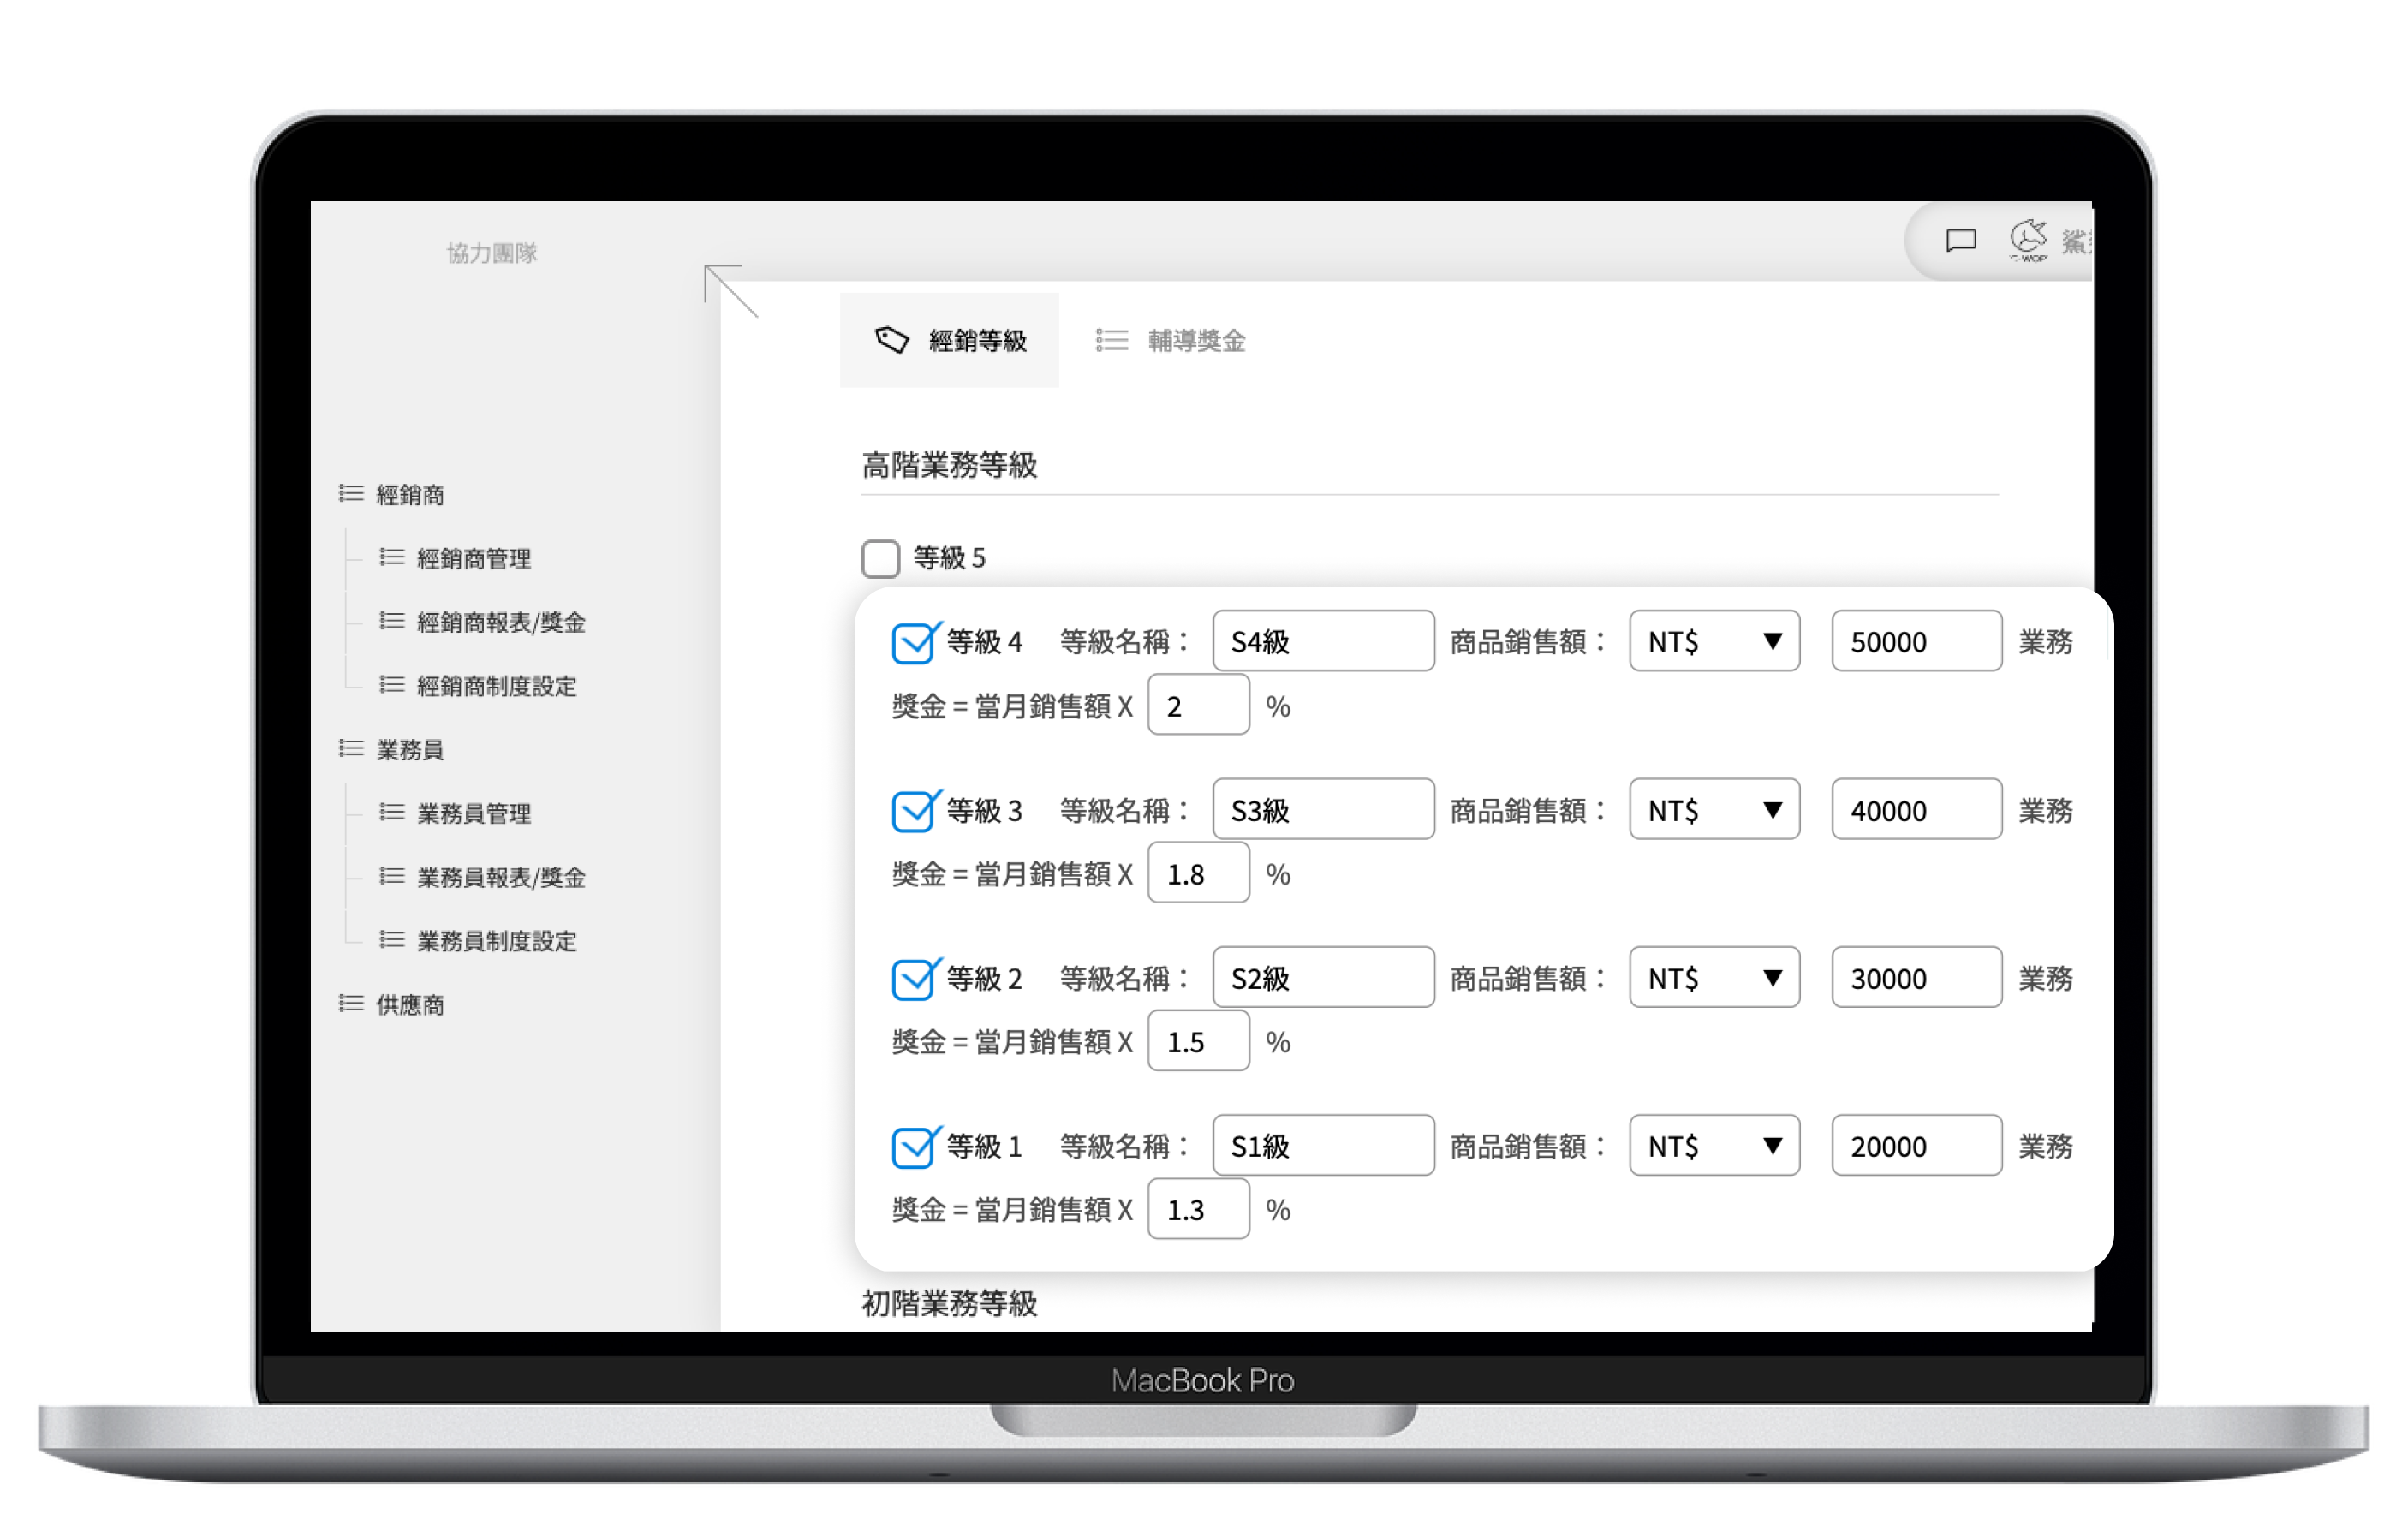Screen dimensions: 2408x1531
Task: Click the list icon beside 經銷商管理
Action: pos(392,558)
